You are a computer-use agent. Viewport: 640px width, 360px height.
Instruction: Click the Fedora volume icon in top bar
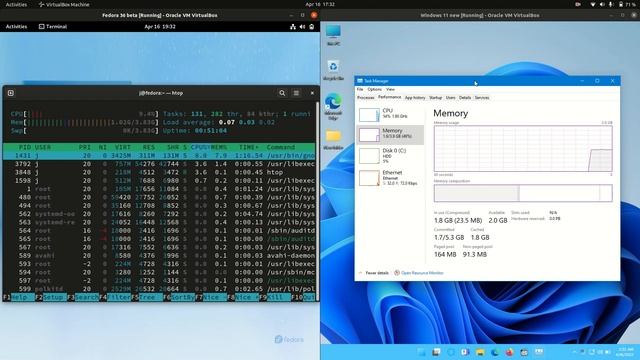coord(302,27)
